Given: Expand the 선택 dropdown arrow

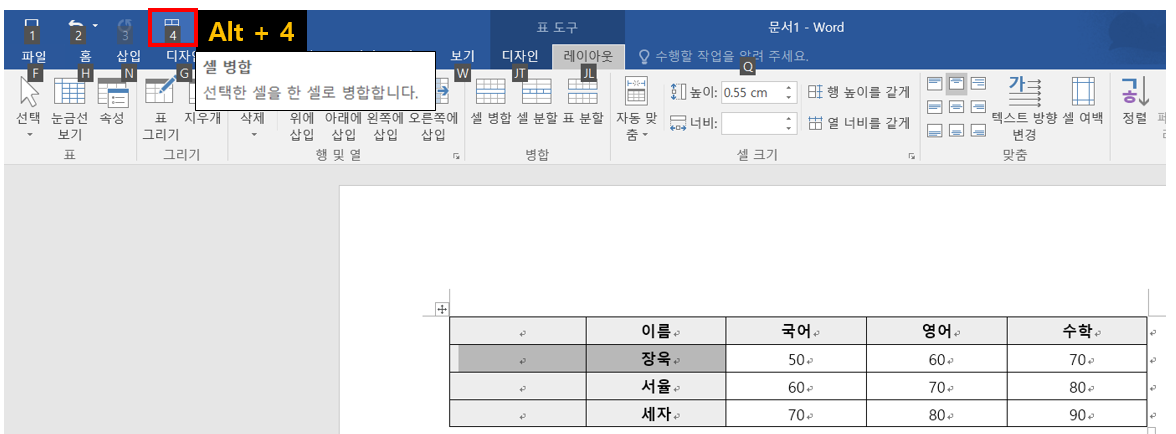Looking at the screenshot, I should click(x=30, y=135).
